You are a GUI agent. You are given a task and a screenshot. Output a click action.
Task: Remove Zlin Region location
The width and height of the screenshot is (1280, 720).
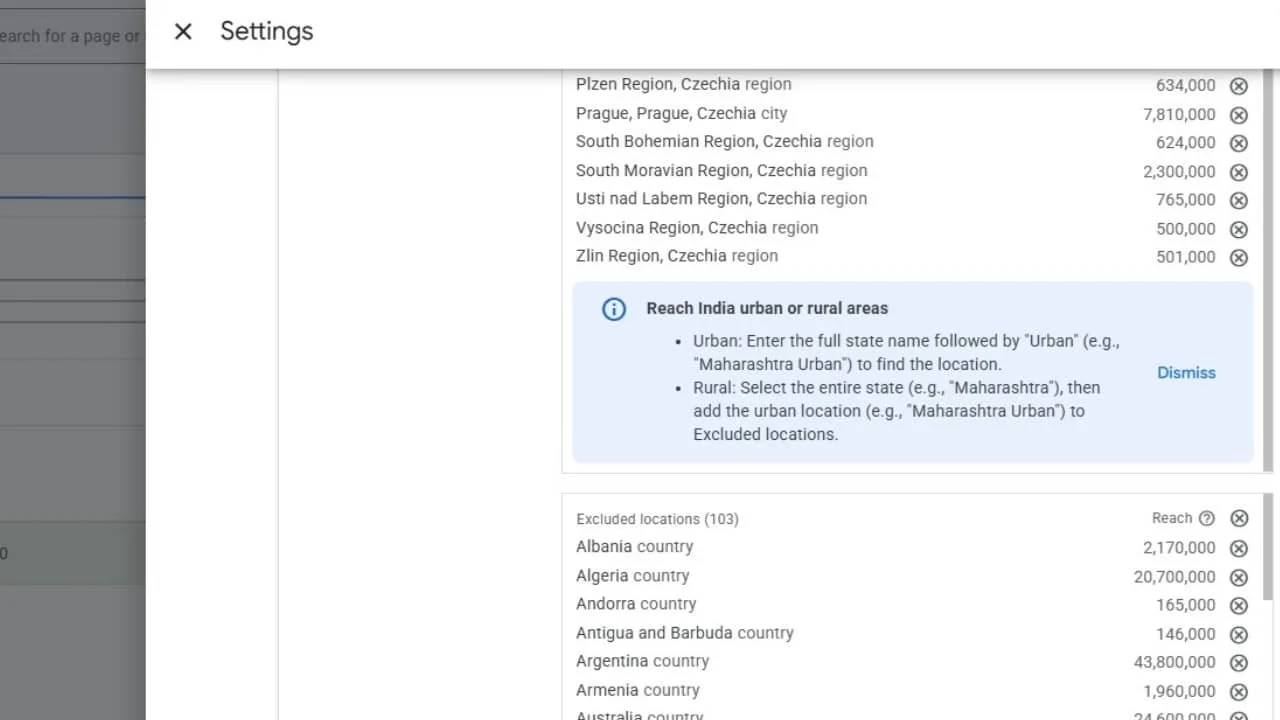[1239, 257]
